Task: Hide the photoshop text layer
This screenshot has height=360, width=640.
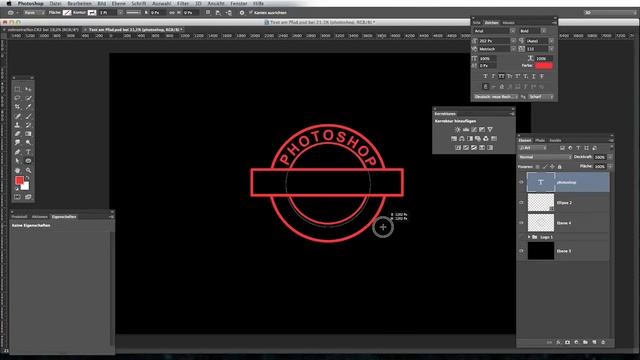Action: point(521,182)
